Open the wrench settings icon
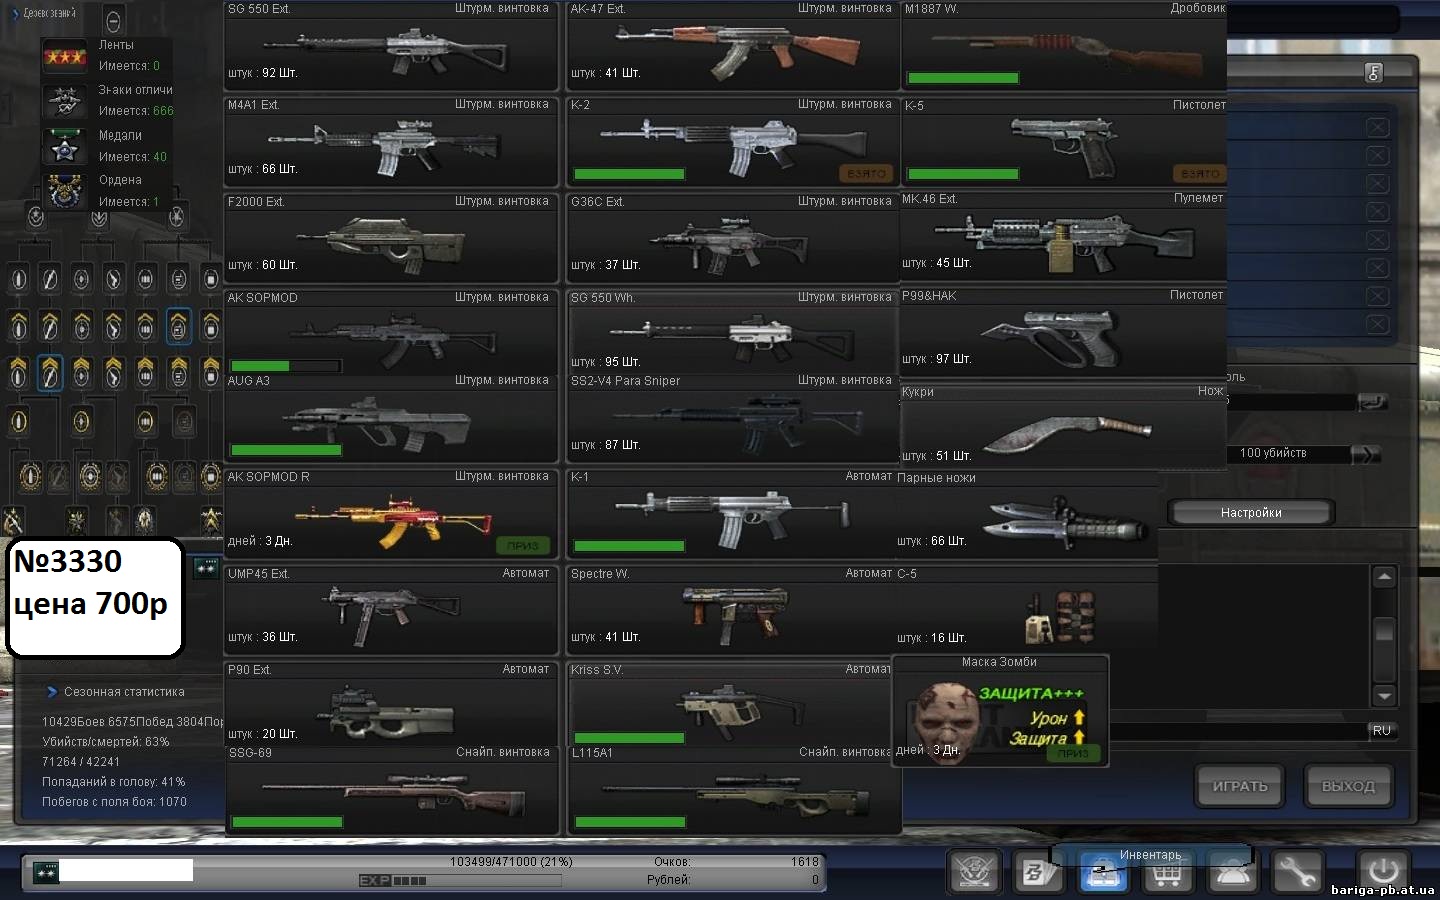Viewport: 1440px width, 900px height. coord(1298,872)
